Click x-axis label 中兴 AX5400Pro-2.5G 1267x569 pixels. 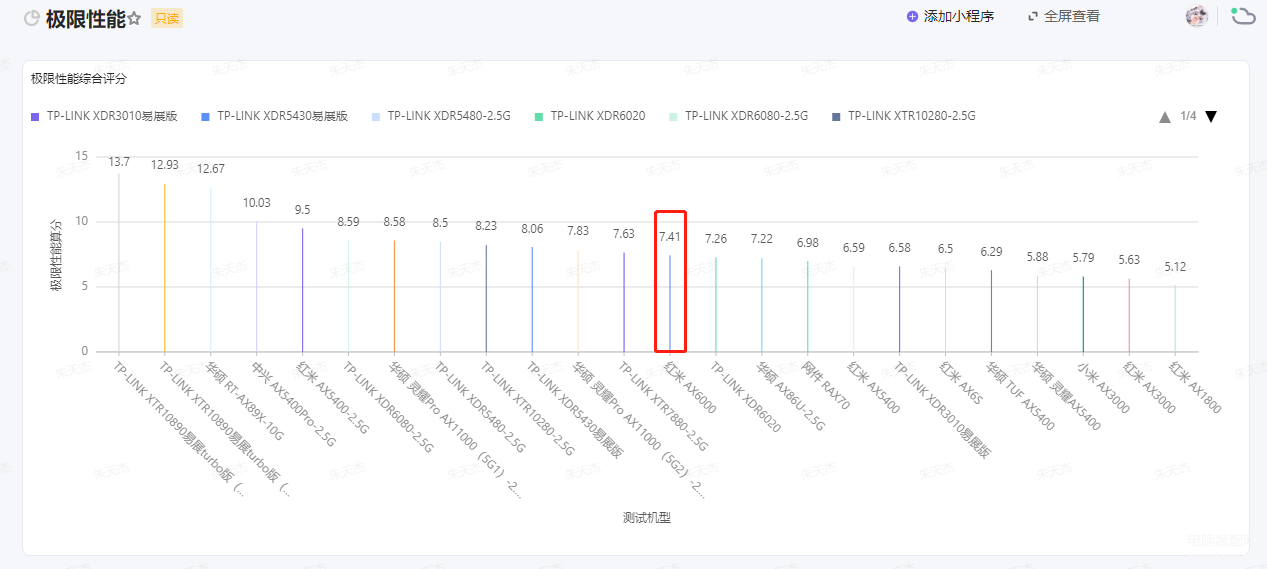(x=293, y=404)
